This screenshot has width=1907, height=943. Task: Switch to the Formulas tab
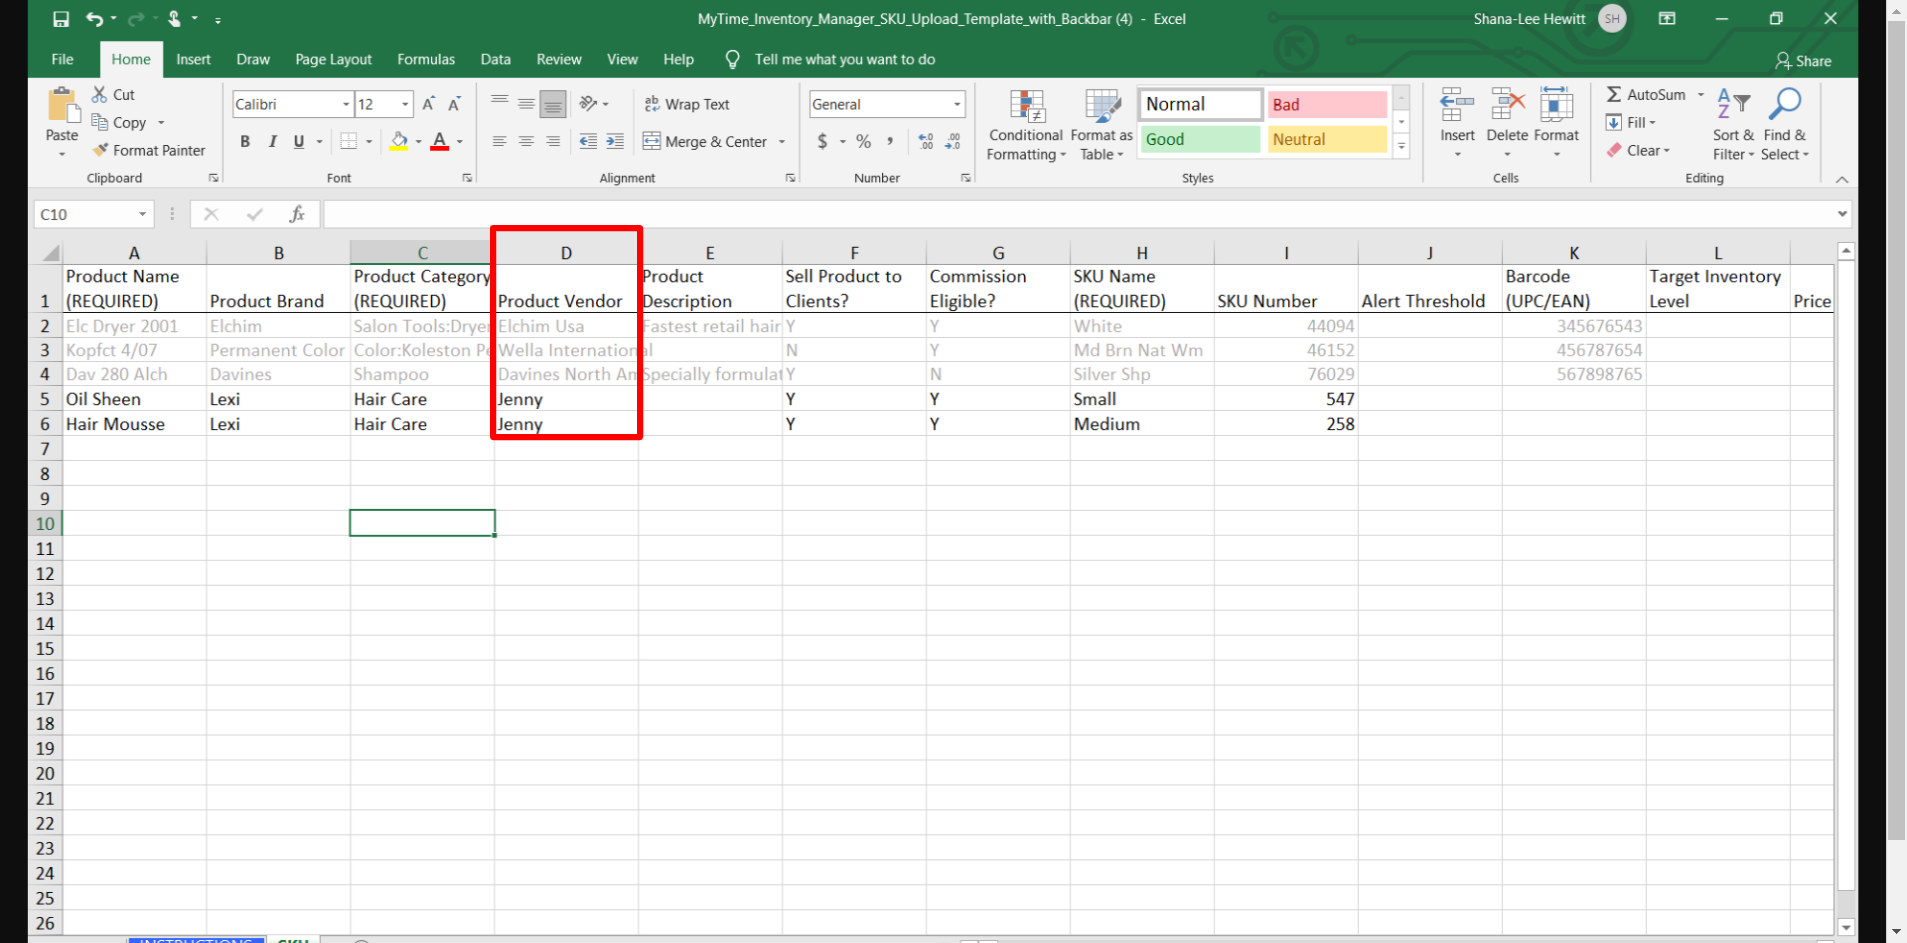click(x=426, y=59)
